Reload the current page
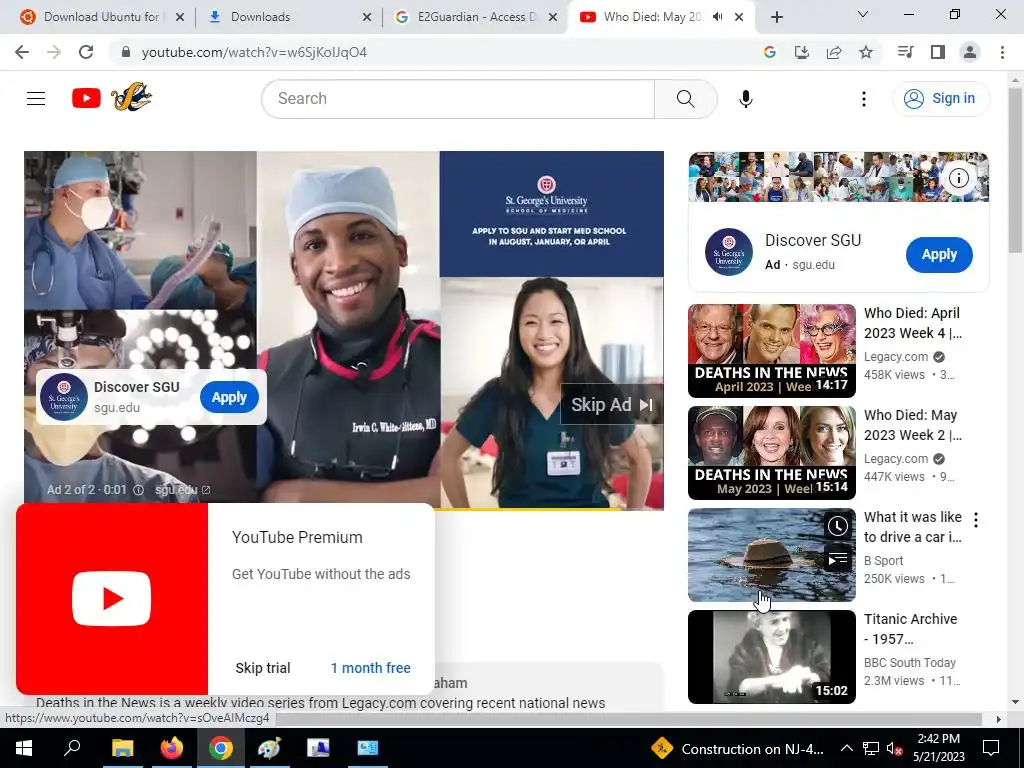Screen dimensions: 1024x768 [86, 52]
